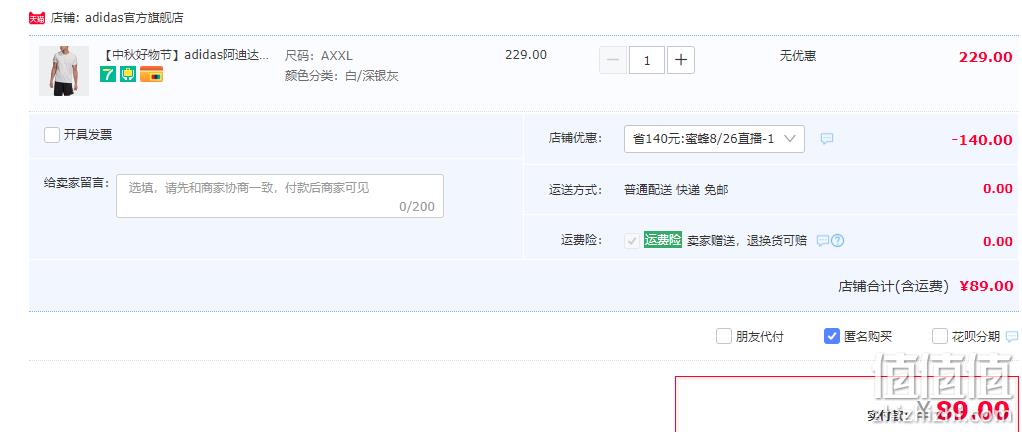Click the quantity input field showing 1

[647, 60]
